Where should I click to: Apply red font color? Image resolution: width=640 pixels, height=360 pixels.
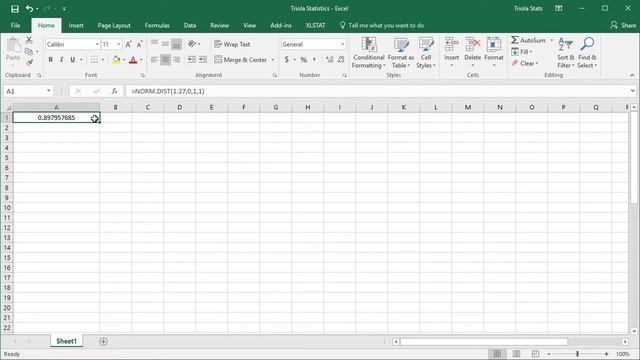click(133, 60)
